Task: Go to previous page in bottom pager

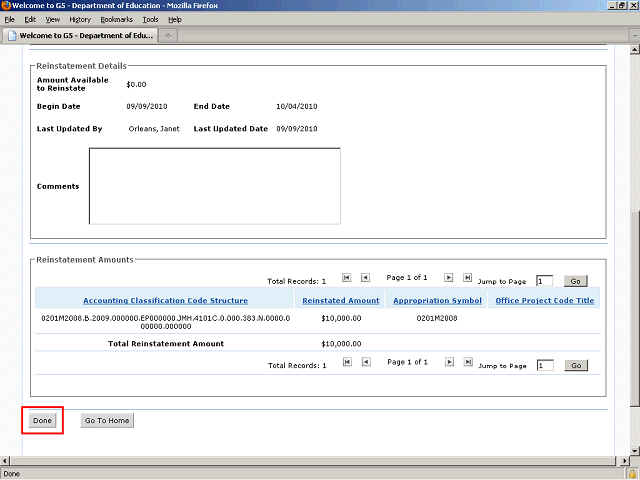Action: coord(366,362)
